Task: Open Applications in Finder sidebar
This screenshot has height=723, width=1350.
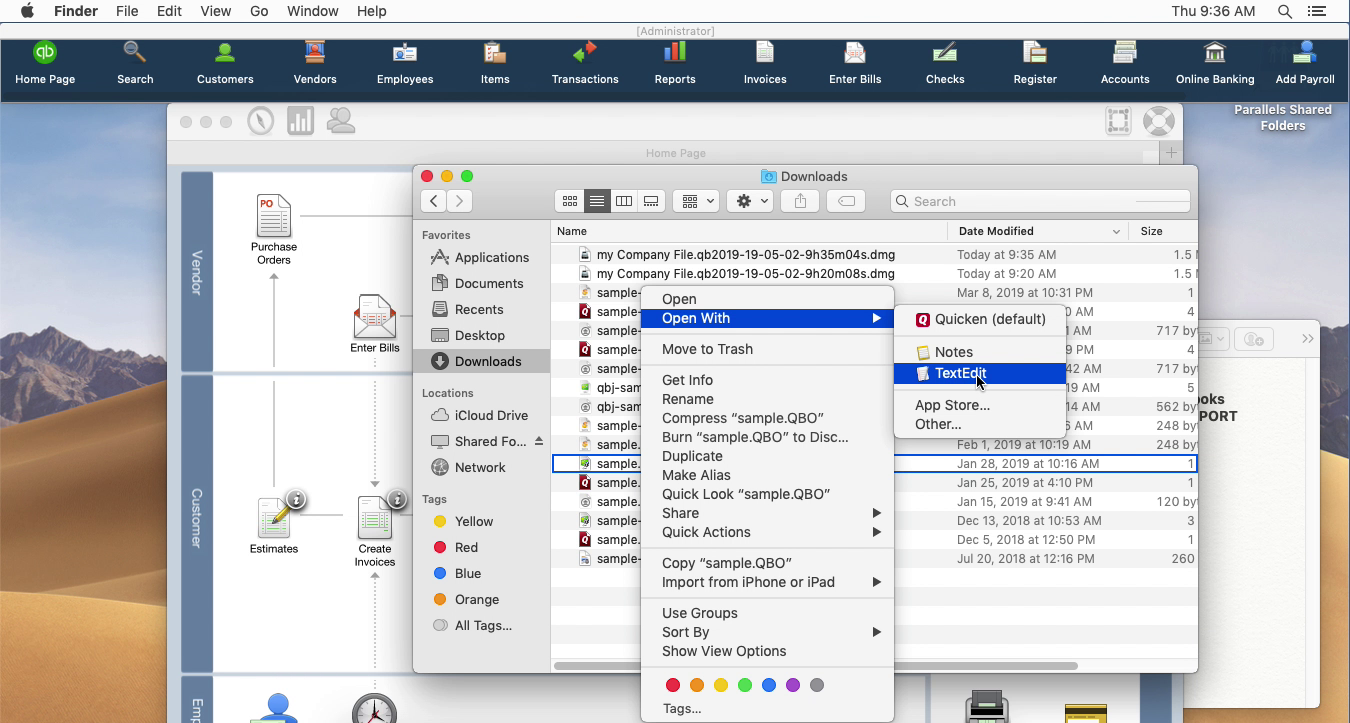Action: 481,257
